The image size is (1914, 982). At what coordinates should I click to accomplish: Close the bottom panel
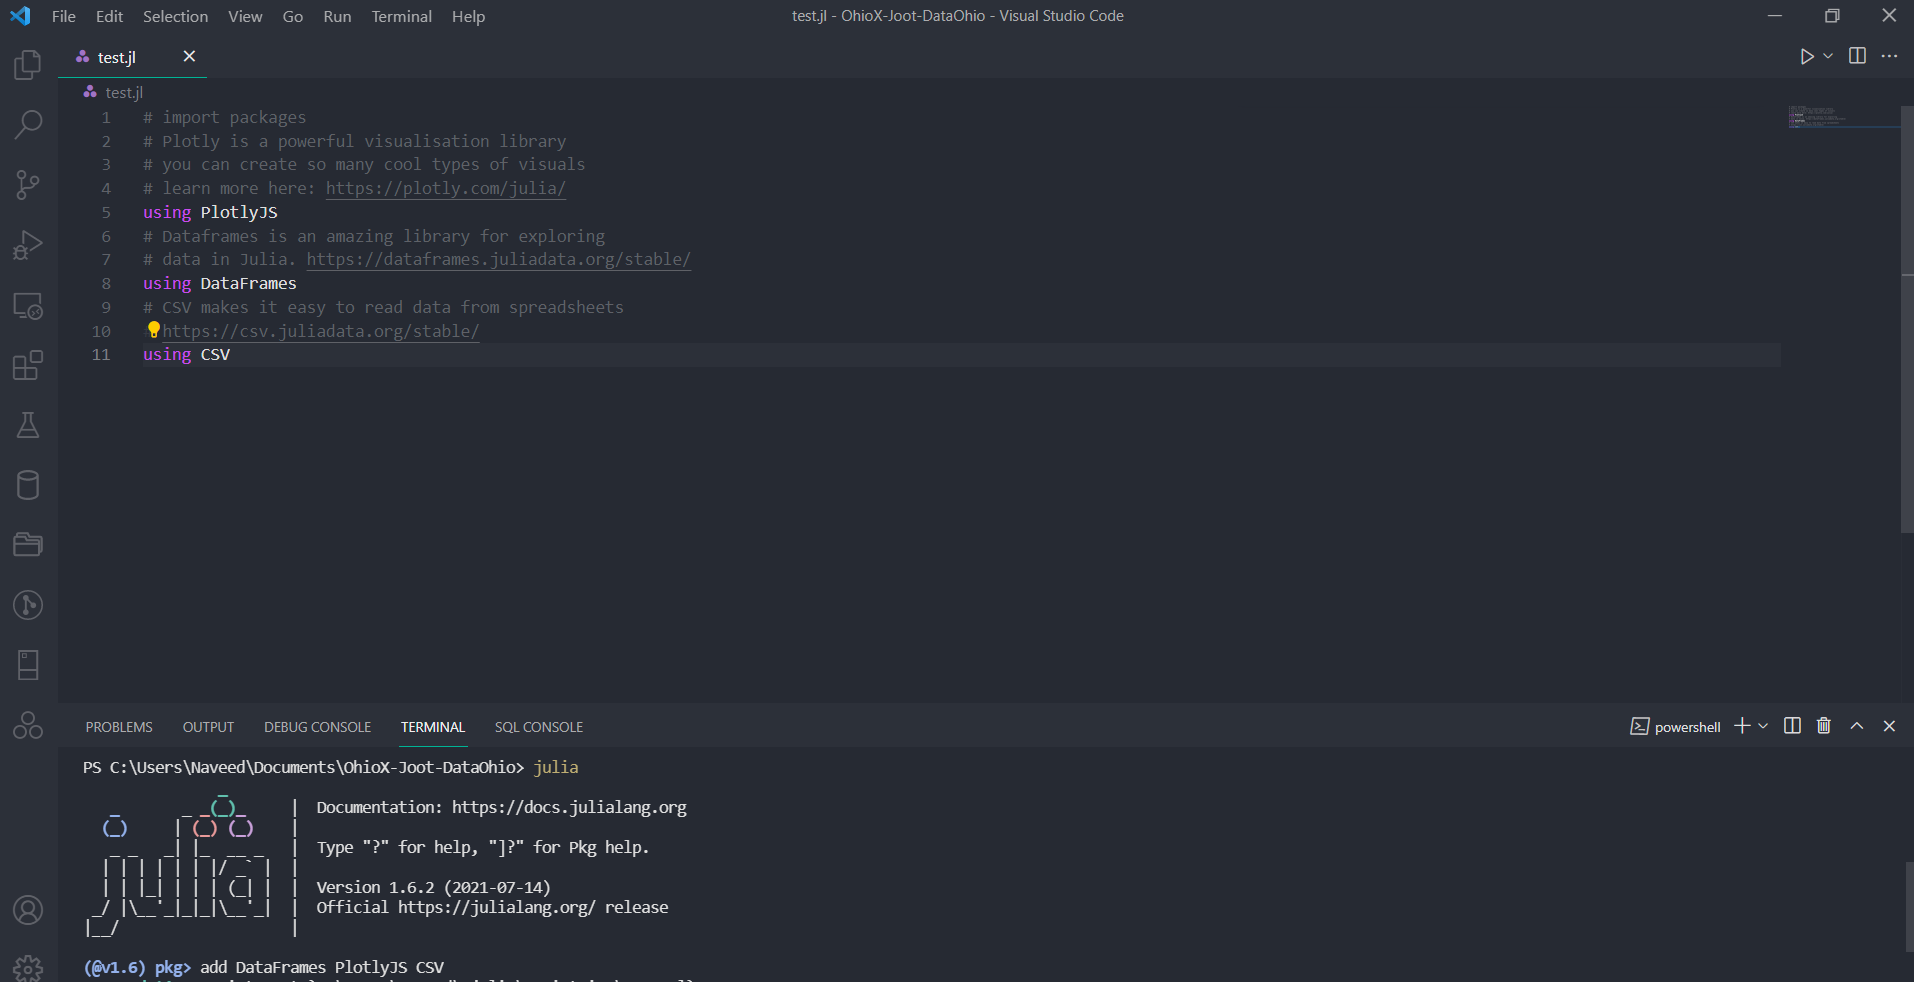tap(1889, 726)
